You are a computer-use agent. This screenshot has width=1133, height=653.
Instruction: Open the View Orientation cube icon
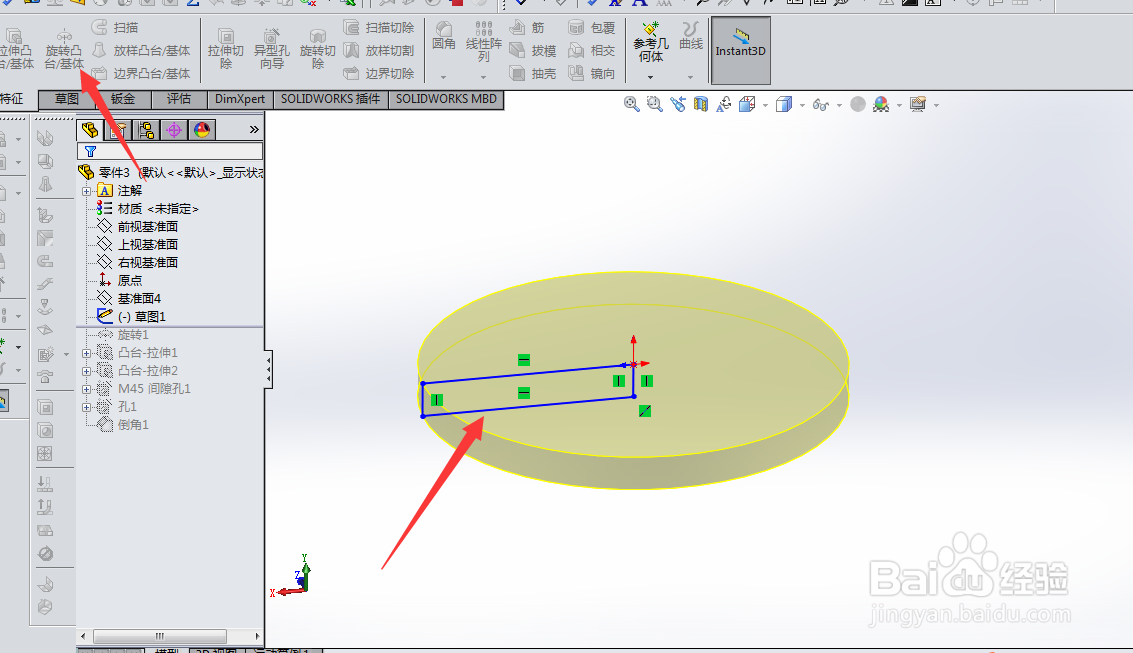pos(747,104)
